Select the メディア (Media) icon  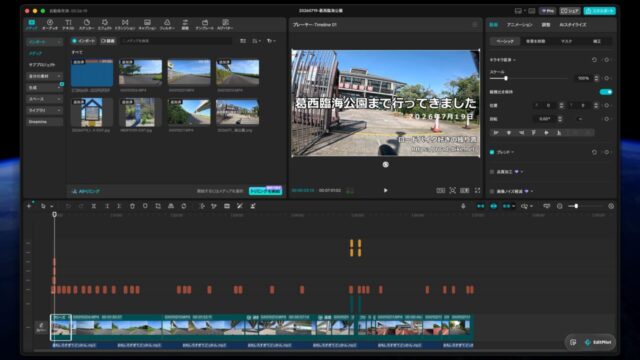point(31,24)
